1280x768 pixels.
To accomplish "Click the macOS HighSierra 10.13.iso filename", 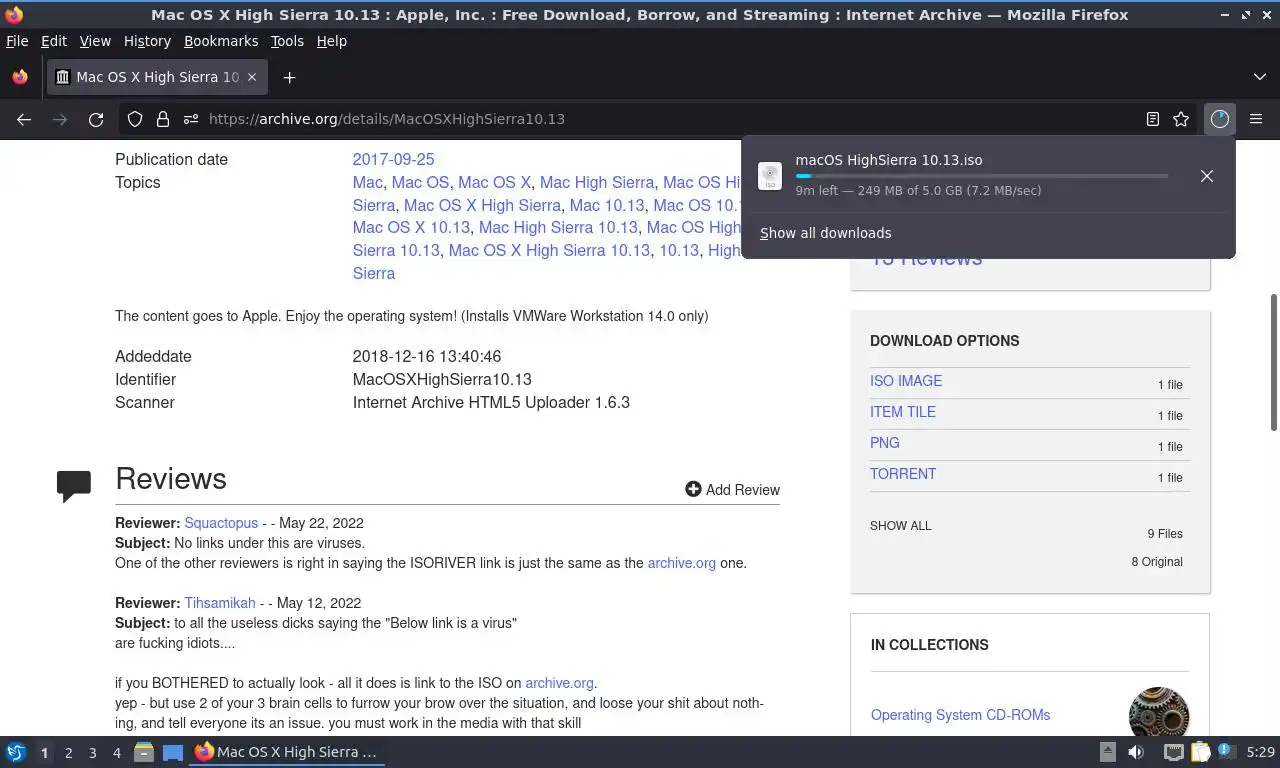I will pyautogui.click(x=889, y=160).
